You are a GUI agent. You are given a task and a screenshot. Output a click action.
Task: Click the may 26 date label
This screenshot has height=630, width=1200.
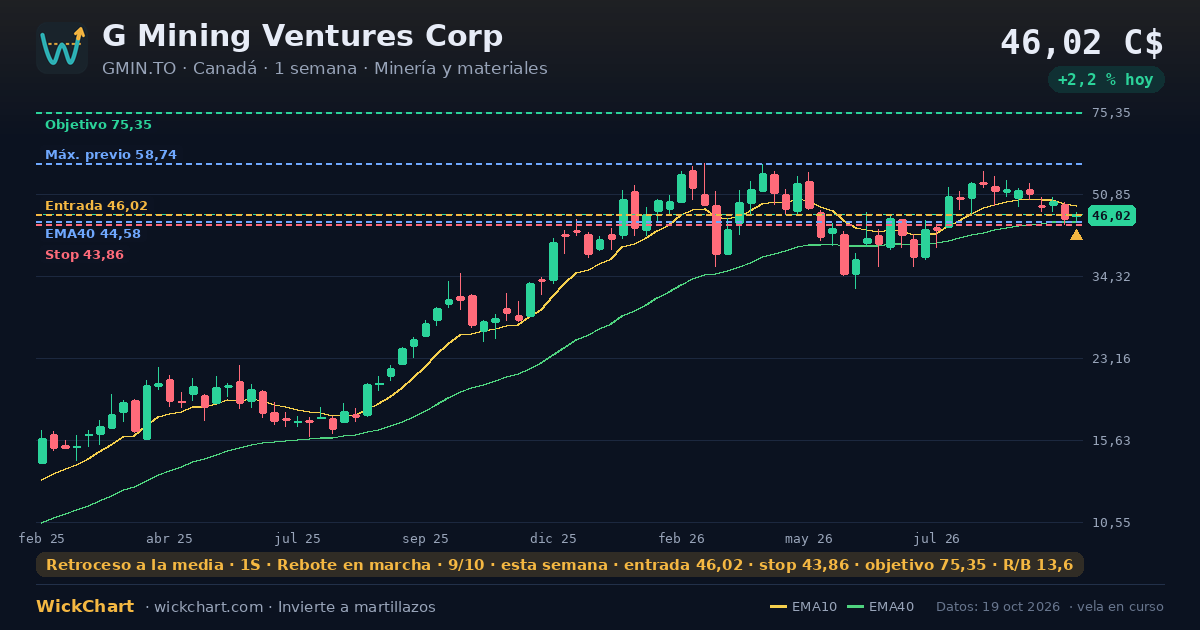(809, 538)
